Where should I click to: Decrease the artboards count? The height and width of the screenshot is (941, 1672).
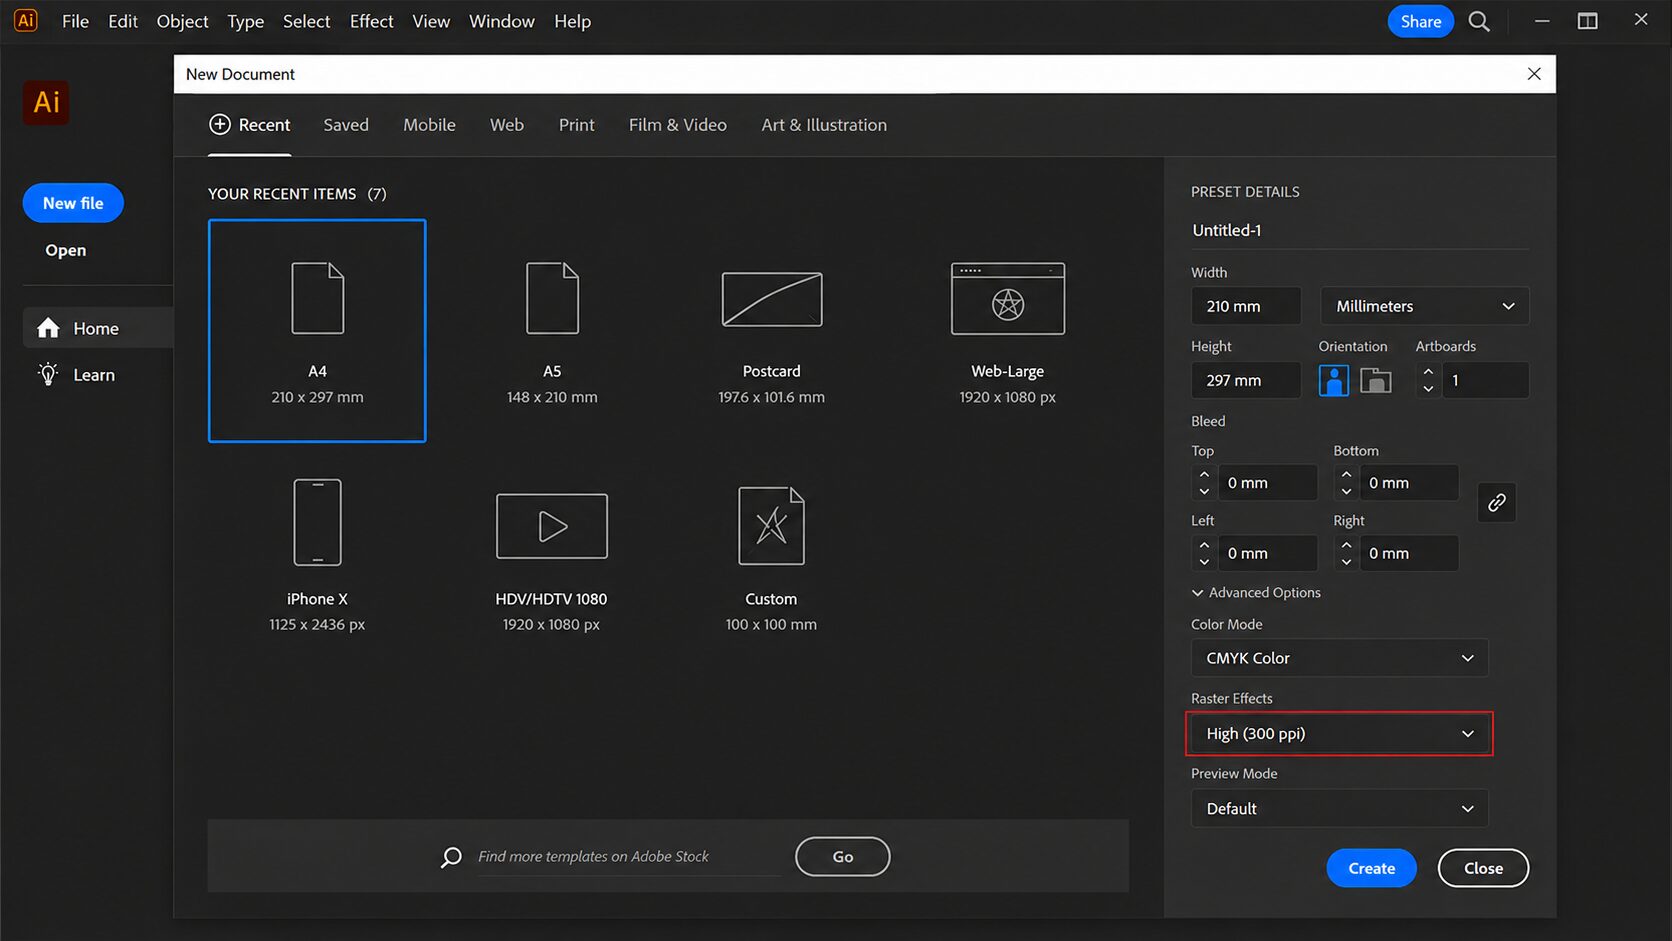tap(1428, 388)
